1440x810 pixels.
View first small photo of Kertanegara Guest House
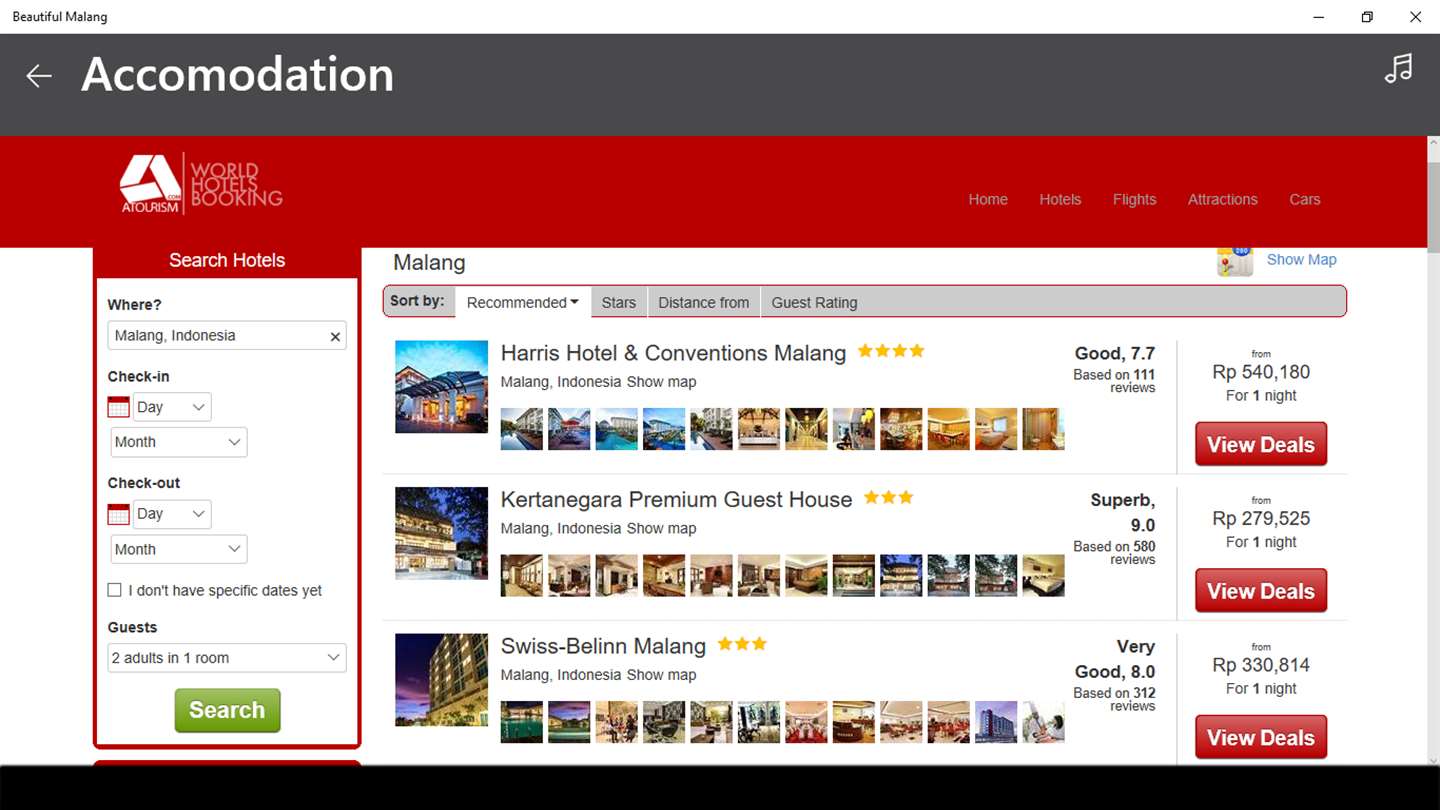tap(522, 576)
